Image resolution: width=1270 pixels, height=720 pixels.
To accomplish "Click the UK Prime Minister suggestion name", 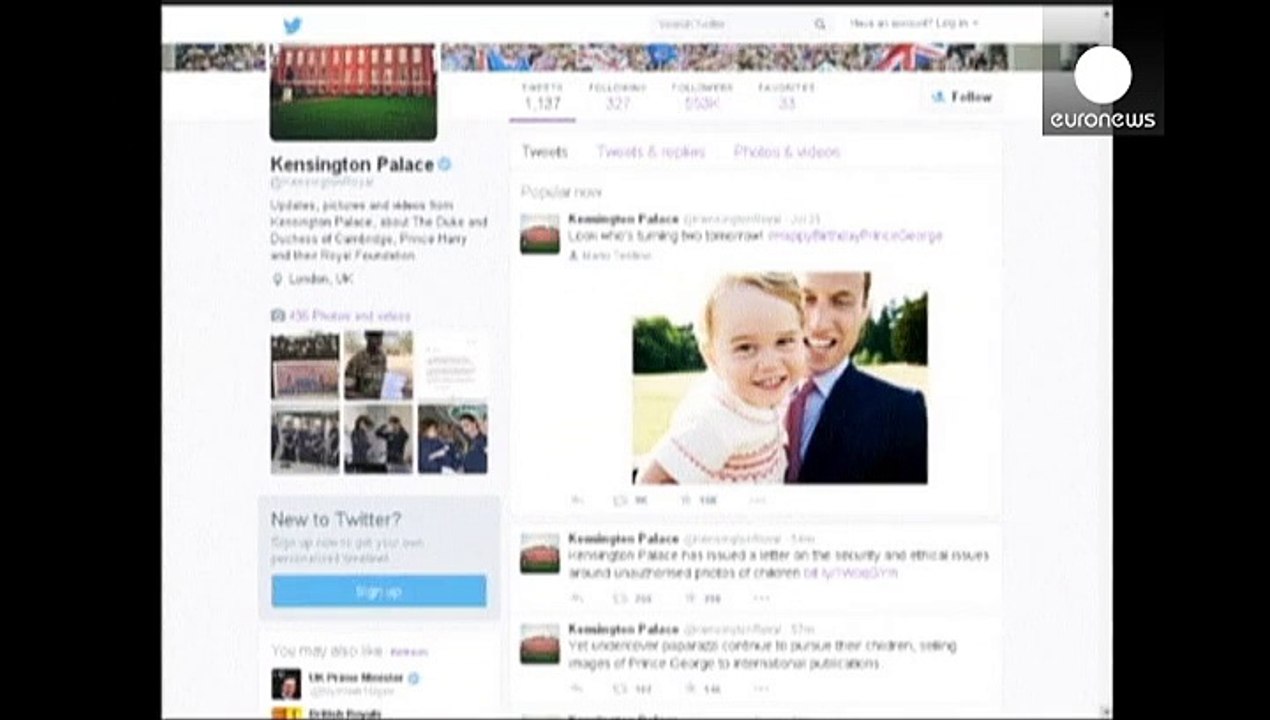I will point(356,678).
